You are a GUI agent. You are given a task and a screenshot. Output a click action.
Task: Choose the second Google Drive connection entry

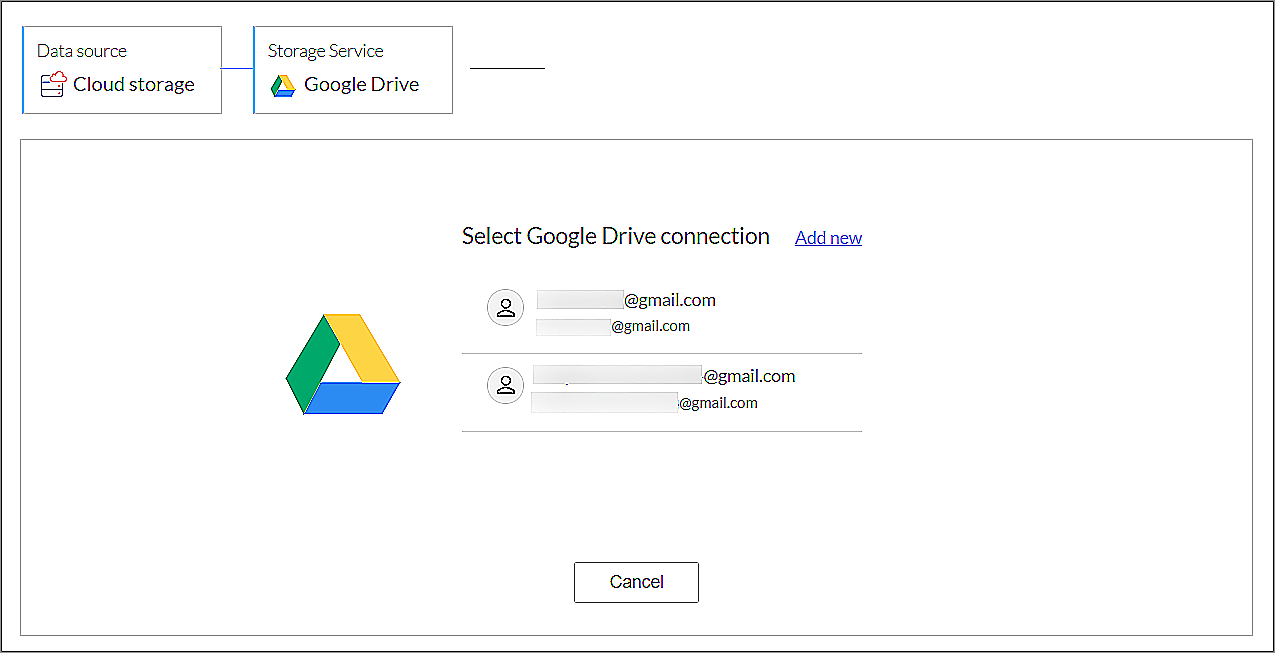[662, 391]
